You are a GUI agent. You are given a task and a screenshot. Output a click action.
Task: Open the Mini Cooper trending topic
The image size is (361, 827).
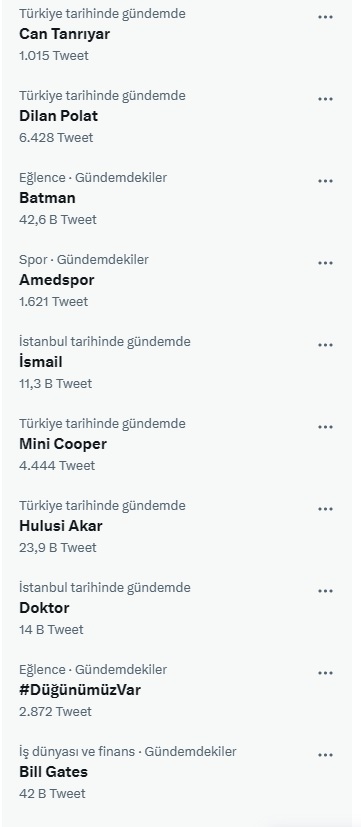point(63,444)
